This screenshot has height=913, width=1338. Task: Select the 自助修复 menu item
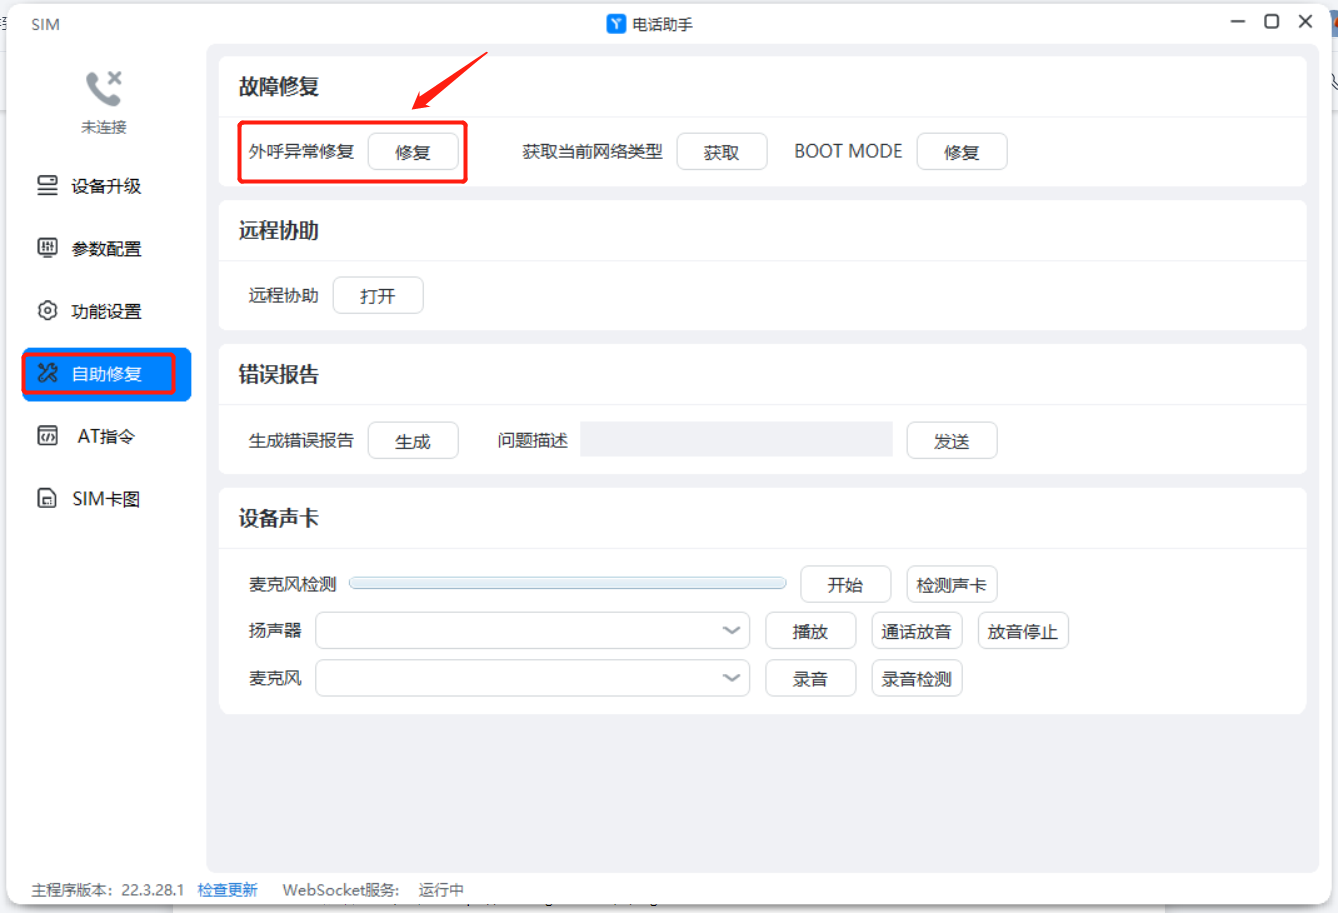(x=106, y=374)
